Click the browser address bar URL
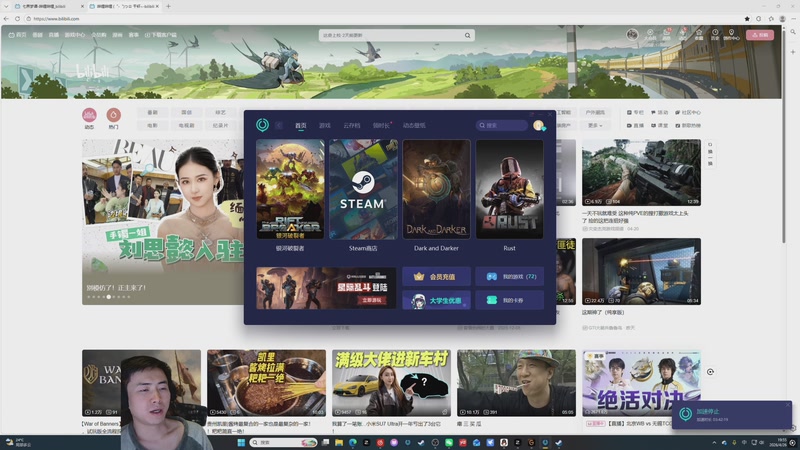Image resolution: width=800 pixels, height=450 pixels. click(x=56, y=19)
